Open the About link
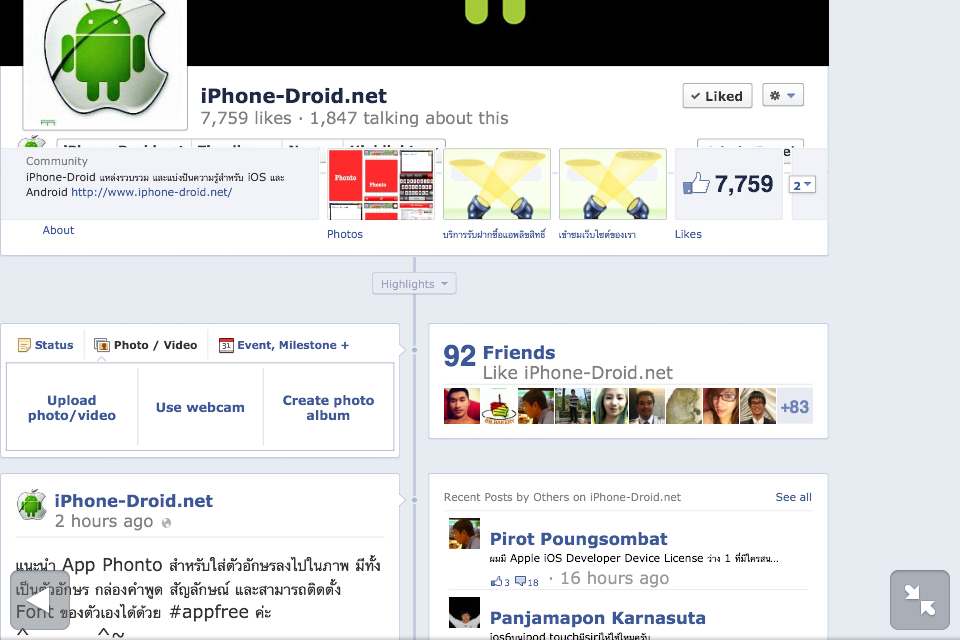The height and width of the screenshot is (640, 960). [x=58, y=230]
